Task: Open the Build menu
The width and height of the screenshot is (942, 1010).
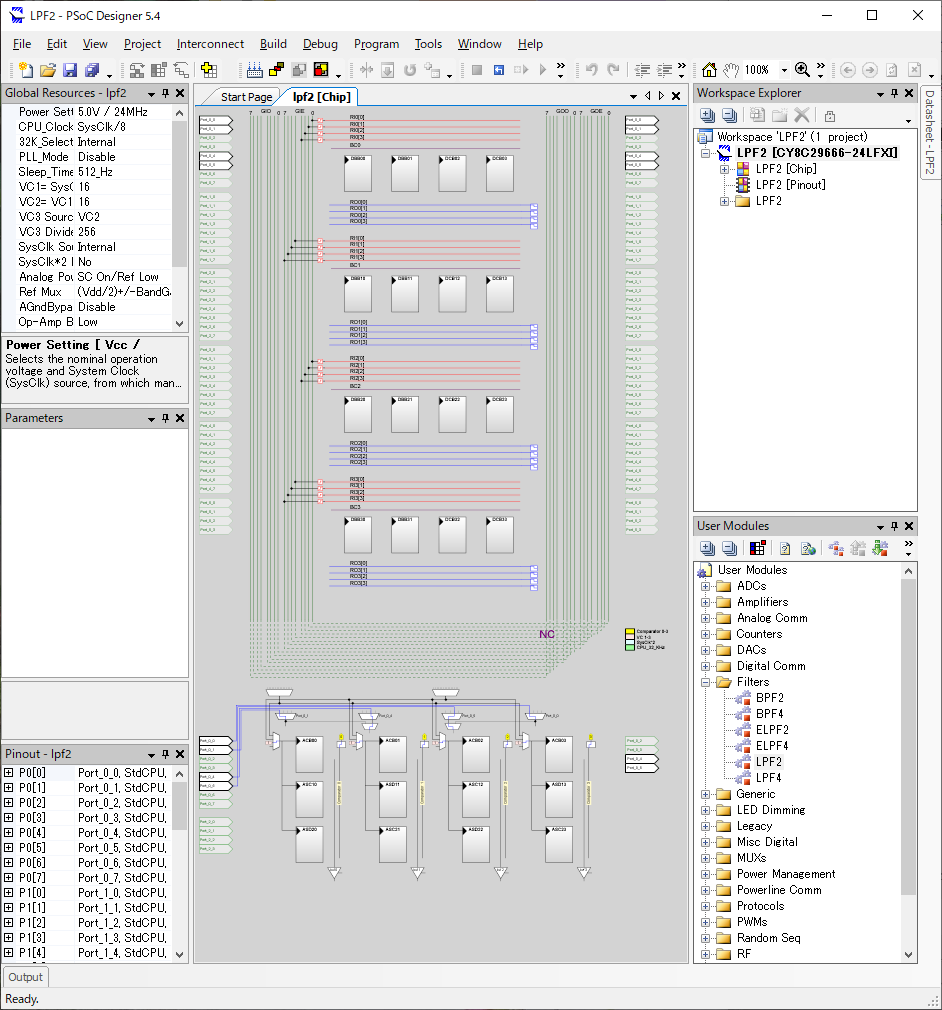Action: pos(273,44)
